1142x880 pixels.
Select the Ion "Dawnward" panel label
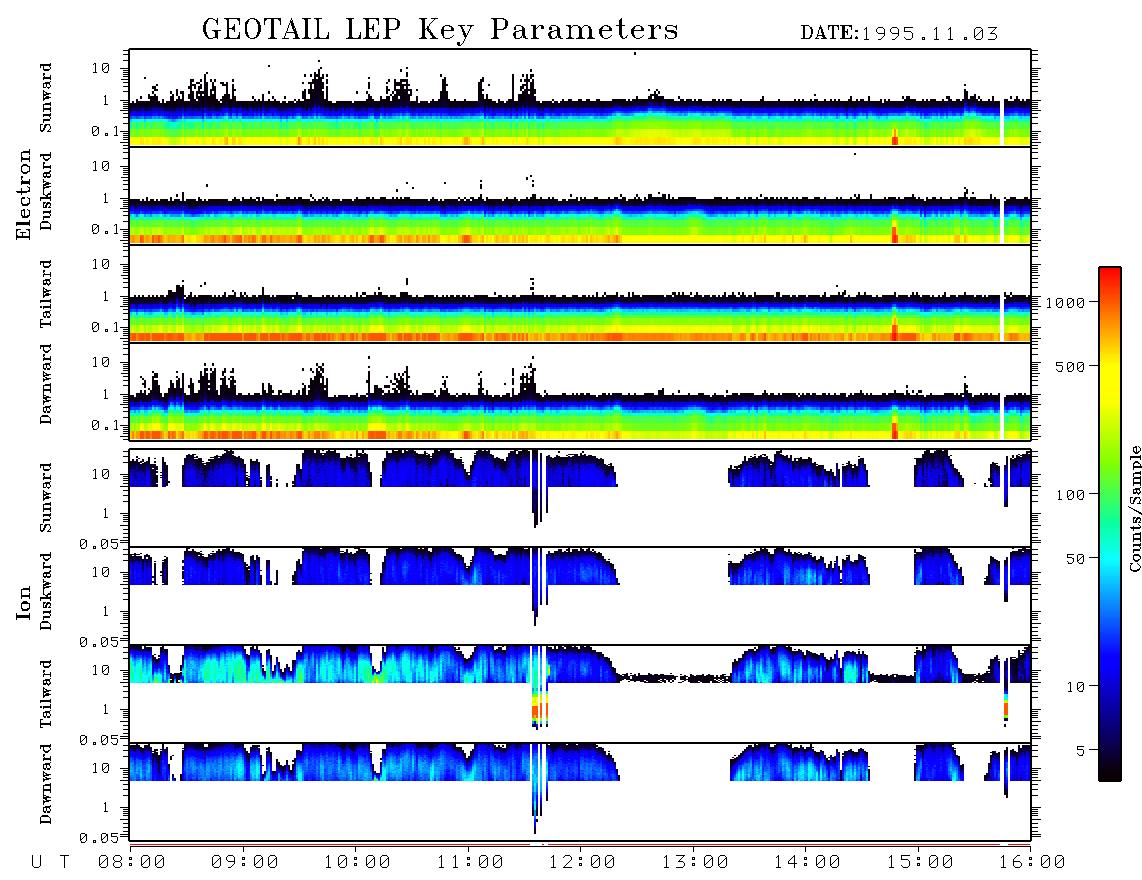coord(46,783)
